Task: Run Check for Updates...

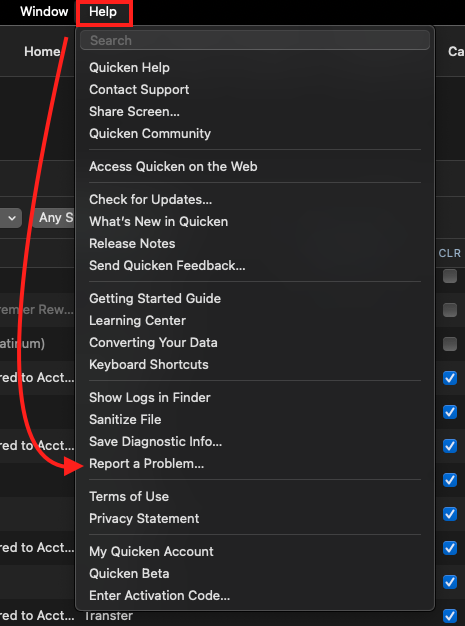Action: tap(150, 199)
